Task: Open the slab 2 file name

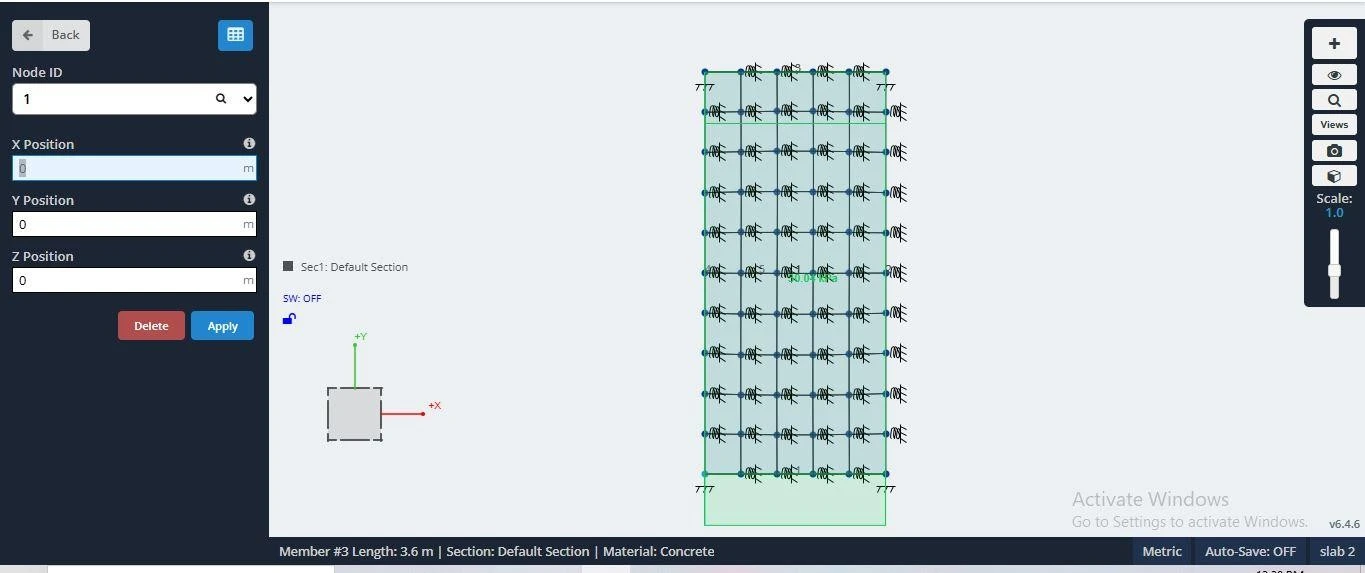Action: 1337,551
